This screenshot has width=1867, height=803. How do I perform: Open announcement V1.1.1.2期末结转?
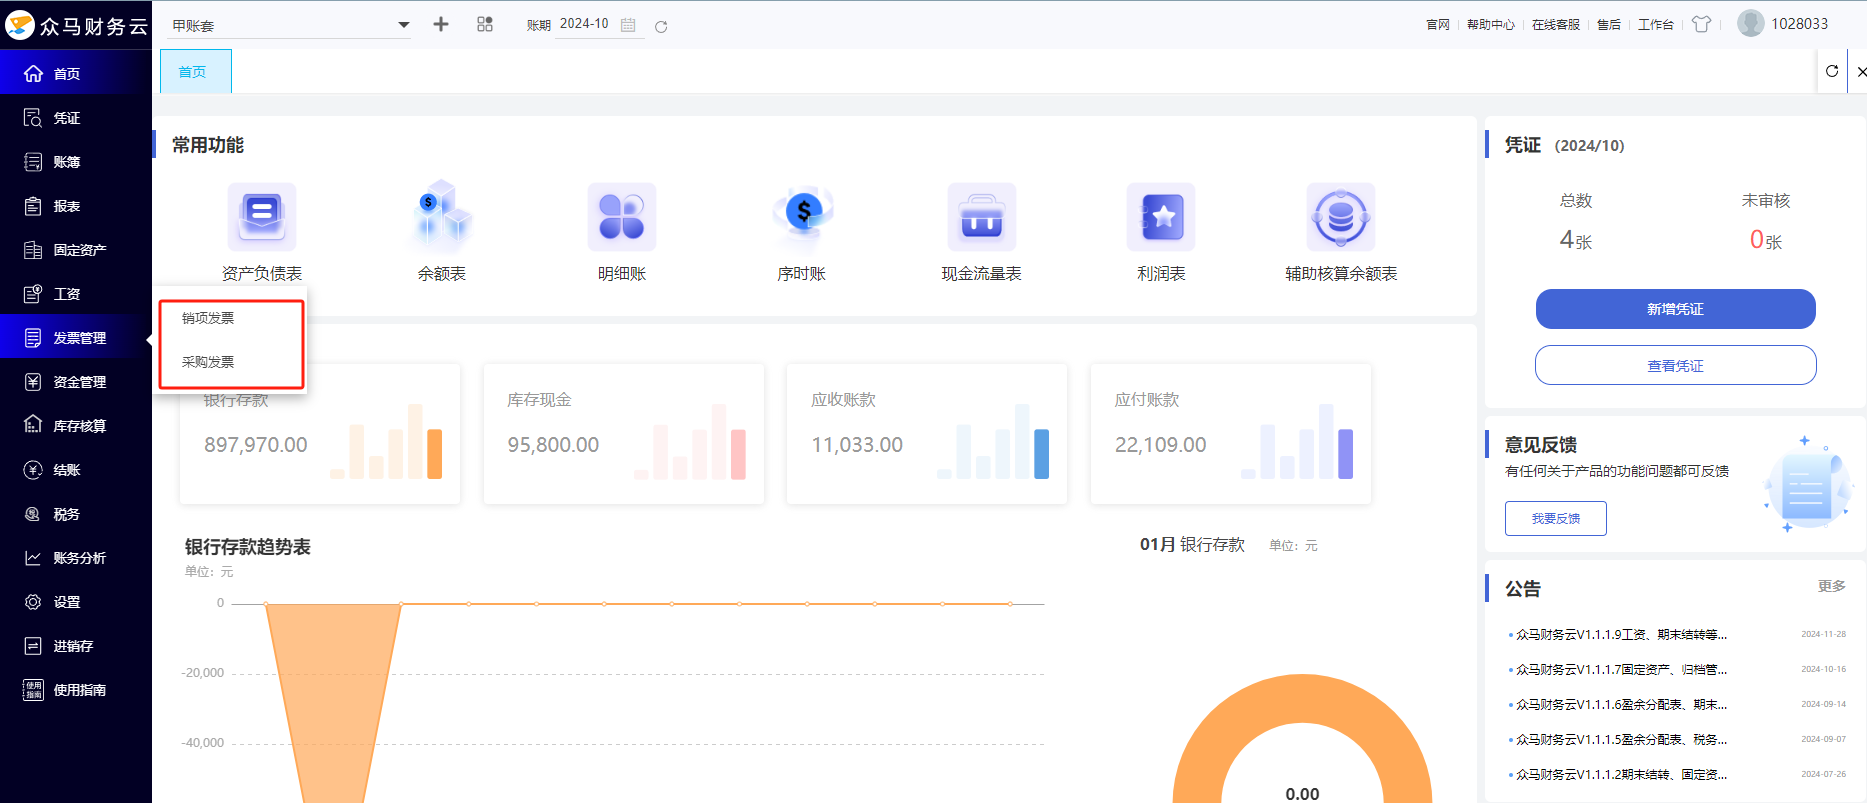(1621, 775)
